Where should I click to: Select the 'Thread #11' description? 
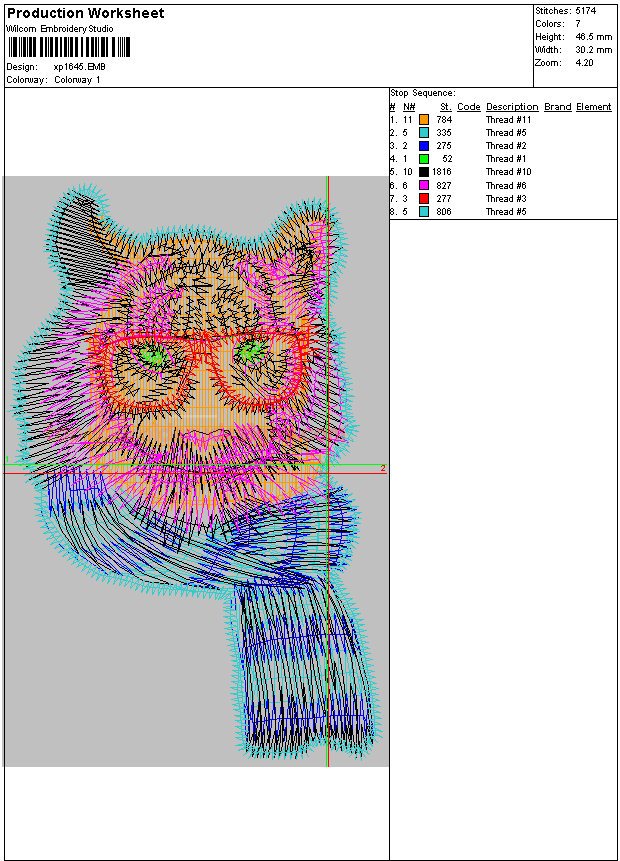click(x=509, y=119)
